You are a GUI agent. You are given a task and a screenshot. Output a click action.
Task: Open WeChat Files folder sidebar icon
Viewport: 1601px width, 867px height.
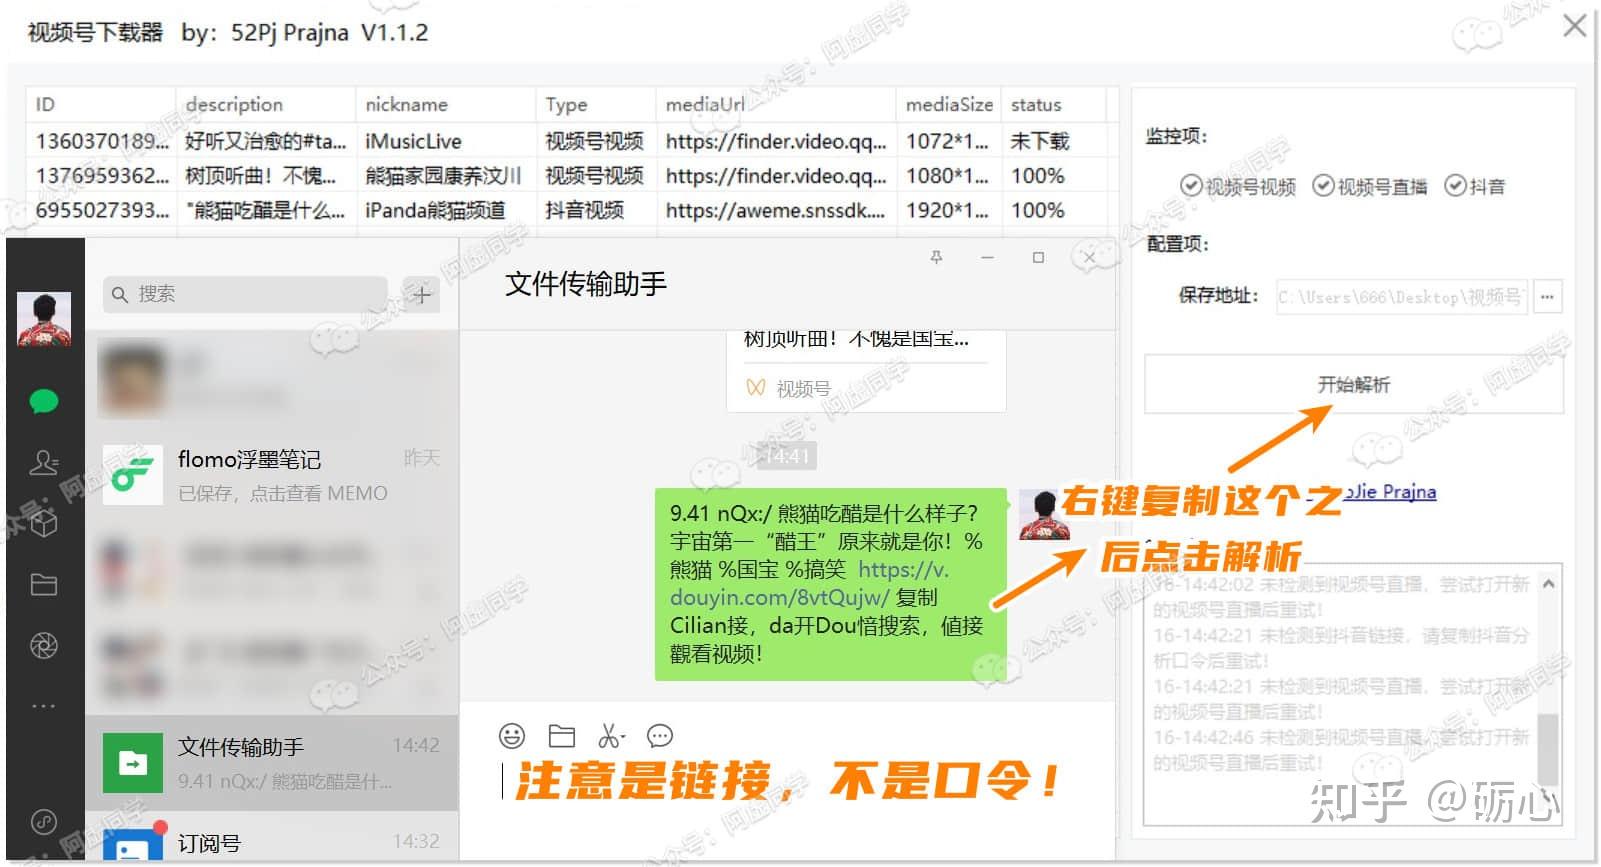coord(44,585)
